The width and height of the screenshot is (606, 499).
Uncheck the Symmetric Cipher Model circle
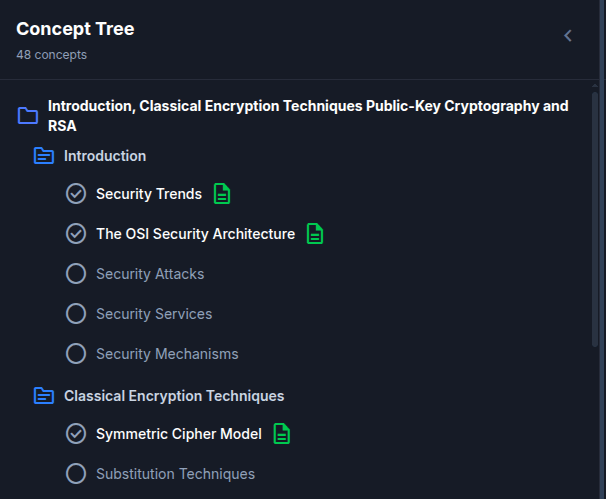click(x=76, y=434)
